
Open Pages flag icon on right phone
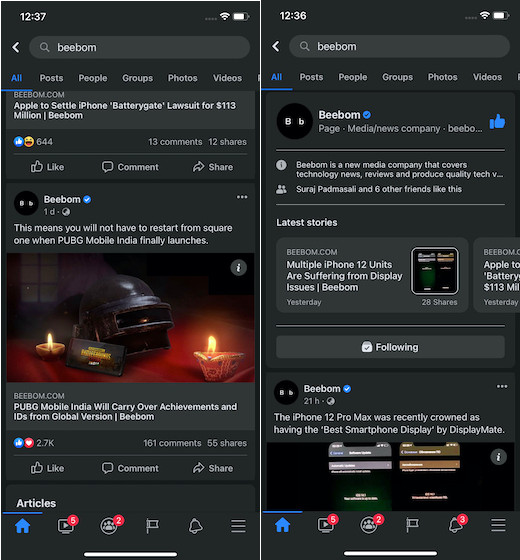point(412,525)
